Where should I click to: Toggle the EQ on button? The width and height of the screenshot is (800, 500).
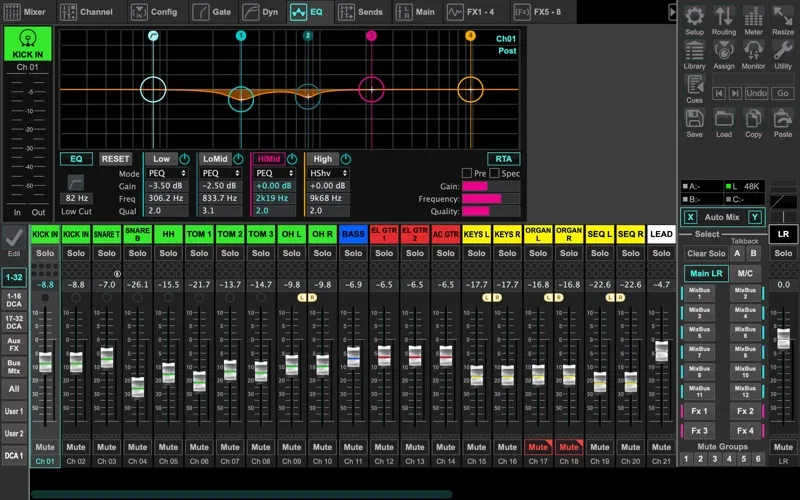pos(76,159)
